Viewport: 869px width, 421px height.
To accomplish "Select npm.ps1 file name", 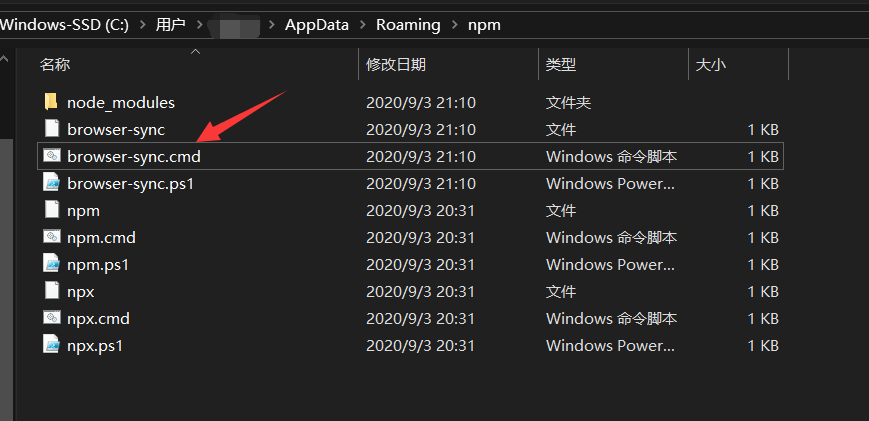I will point(98,265).
